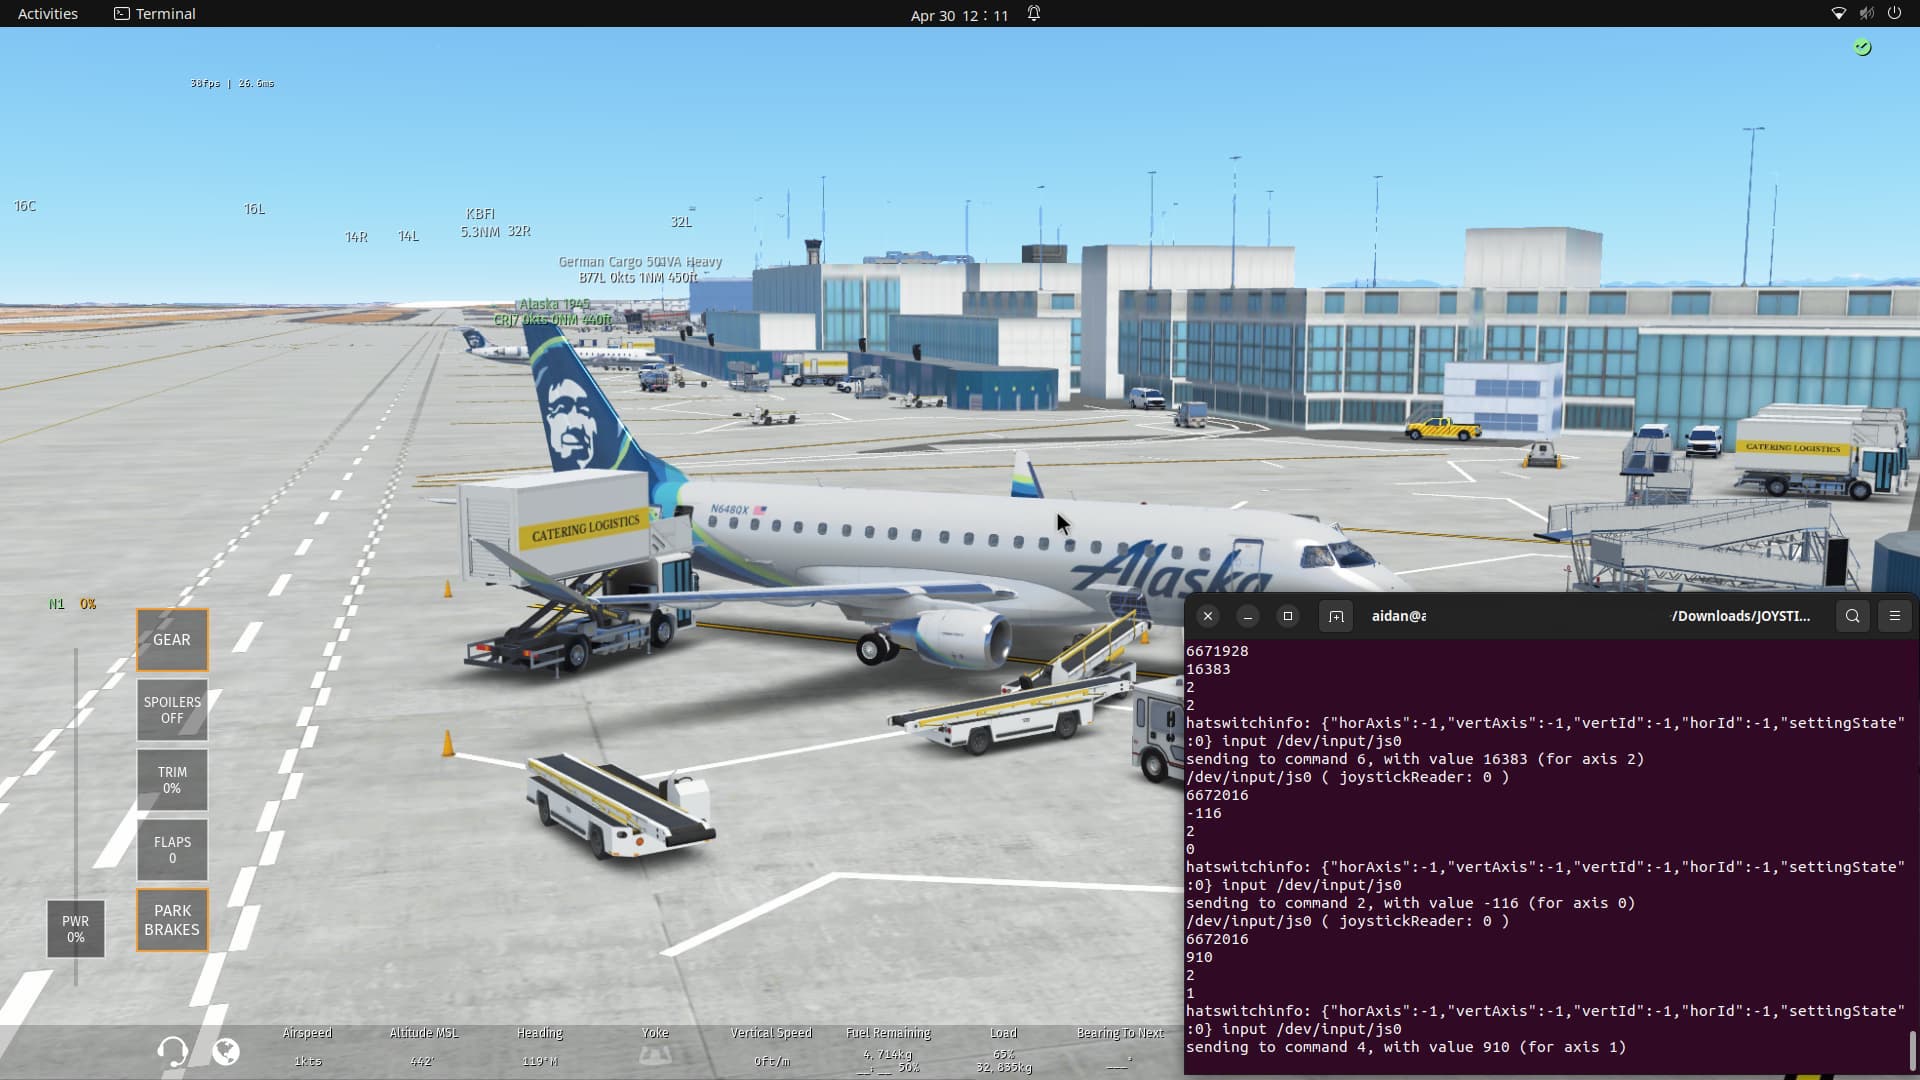
Task: Toggle SPOILERS OFF control
Action: (x=172, y=710)
